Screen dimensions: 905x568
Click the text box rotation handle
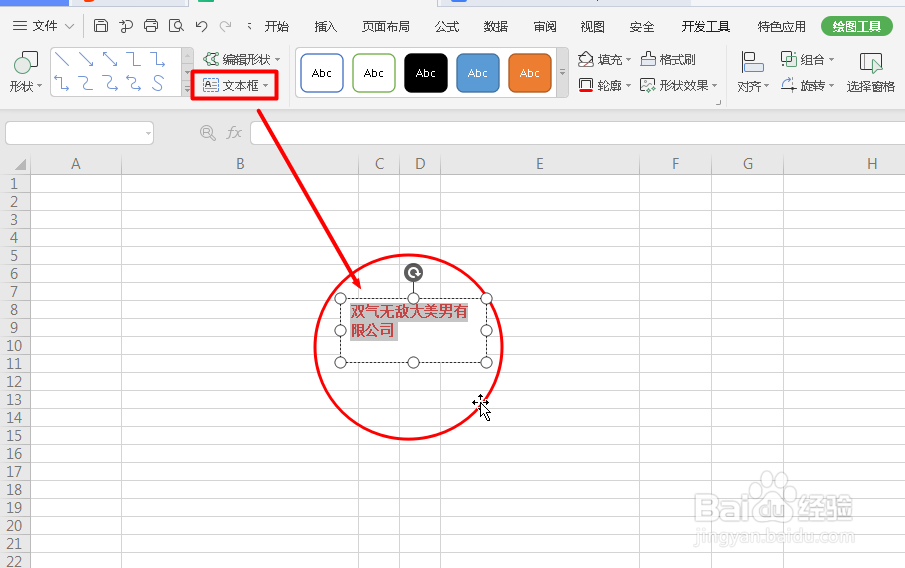413,272
